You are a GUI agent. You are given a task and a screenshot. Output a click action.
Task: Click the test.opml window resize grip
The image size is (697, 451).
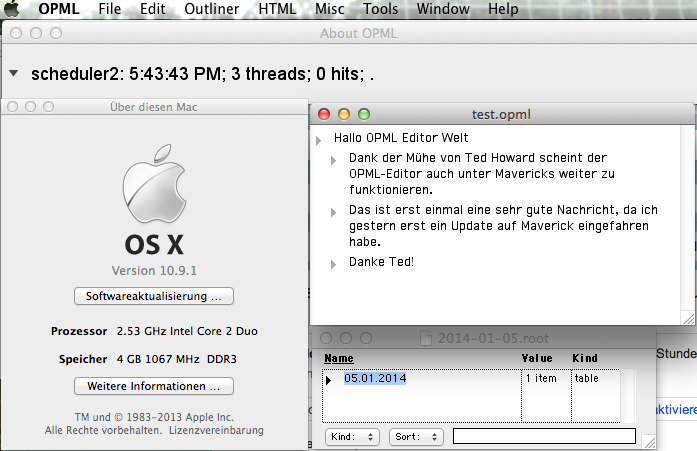pos(689,319)
